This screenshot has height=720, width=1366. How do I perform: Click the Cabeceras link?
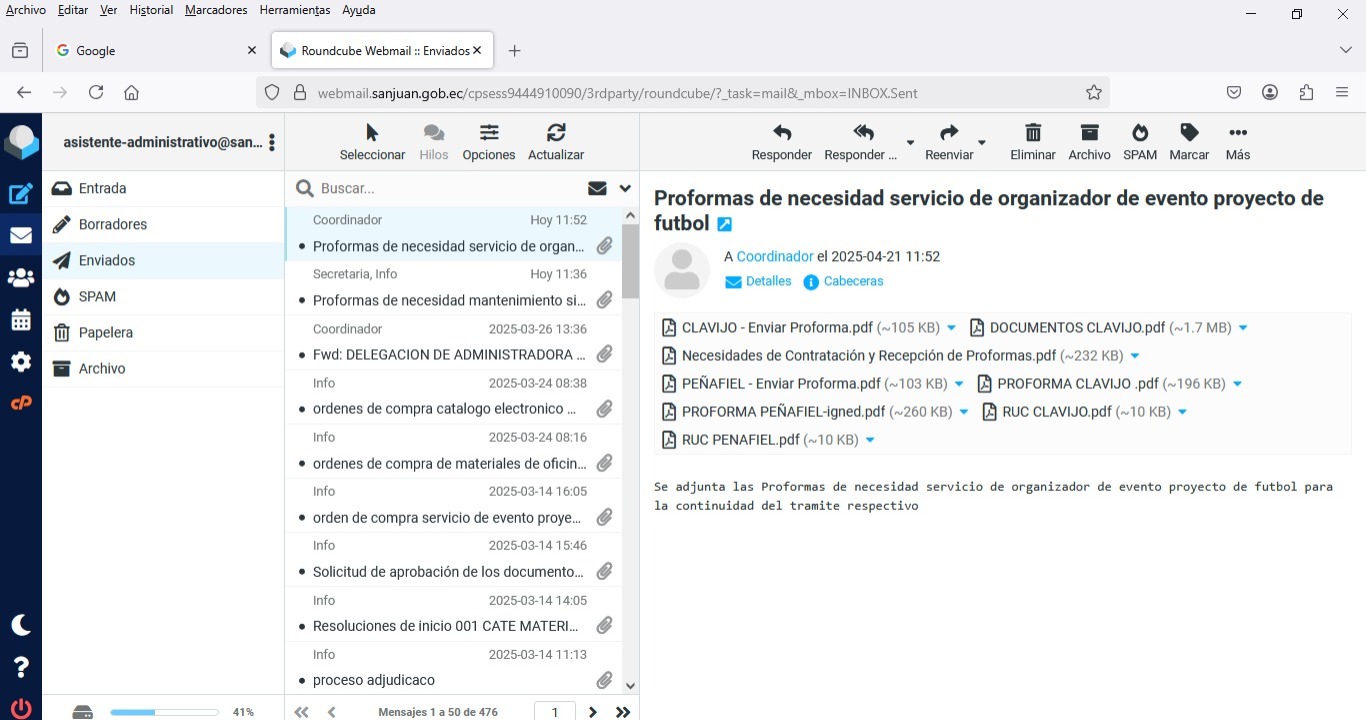853,282
